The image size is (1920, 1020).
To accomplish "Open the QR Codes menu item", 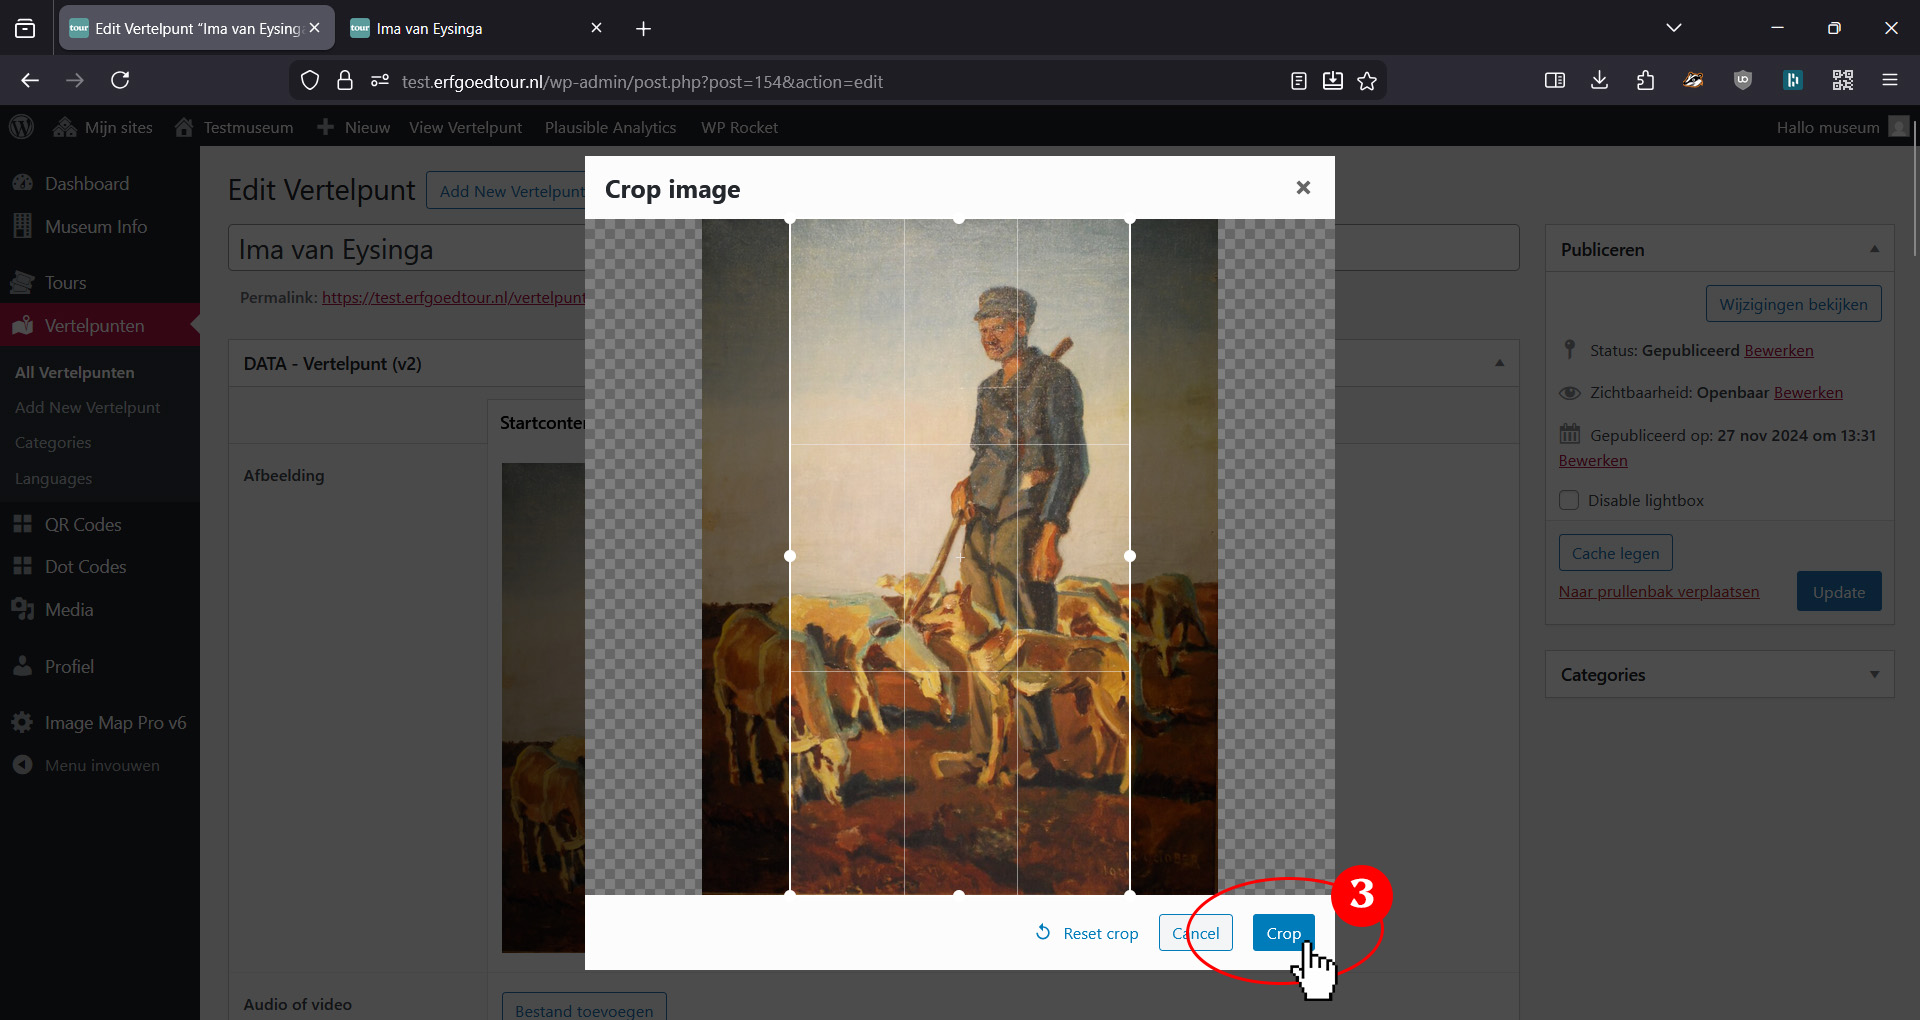I will (x=82, y=524).
